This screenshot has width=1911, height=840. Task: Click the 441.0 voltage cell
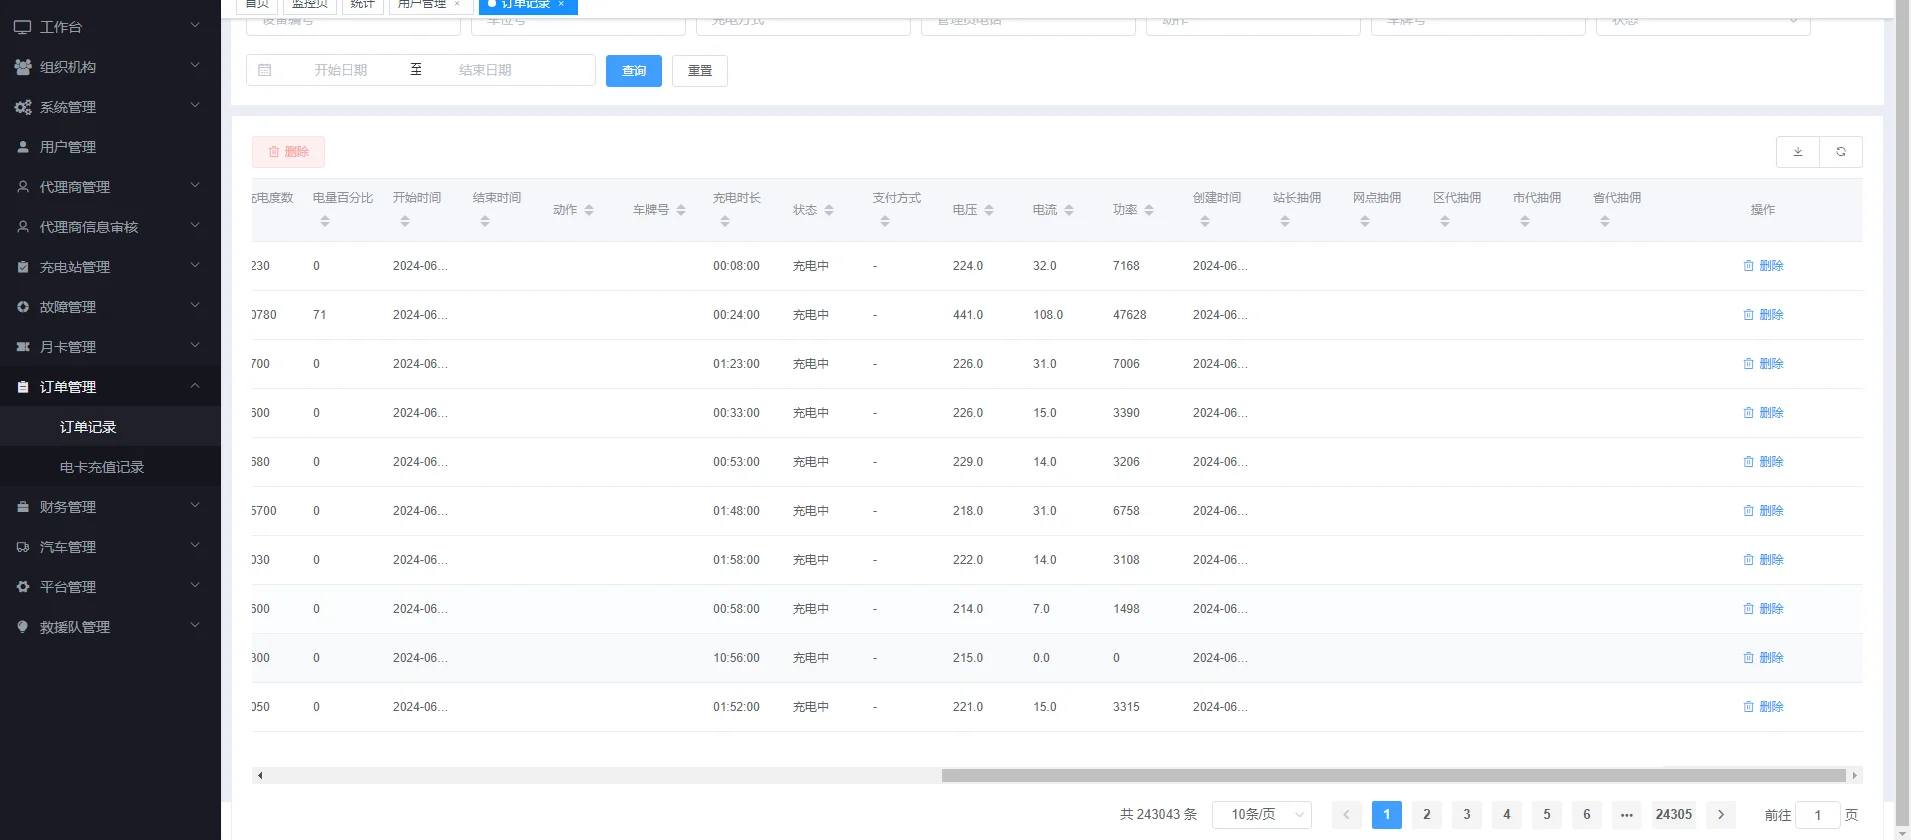(968, 315)
